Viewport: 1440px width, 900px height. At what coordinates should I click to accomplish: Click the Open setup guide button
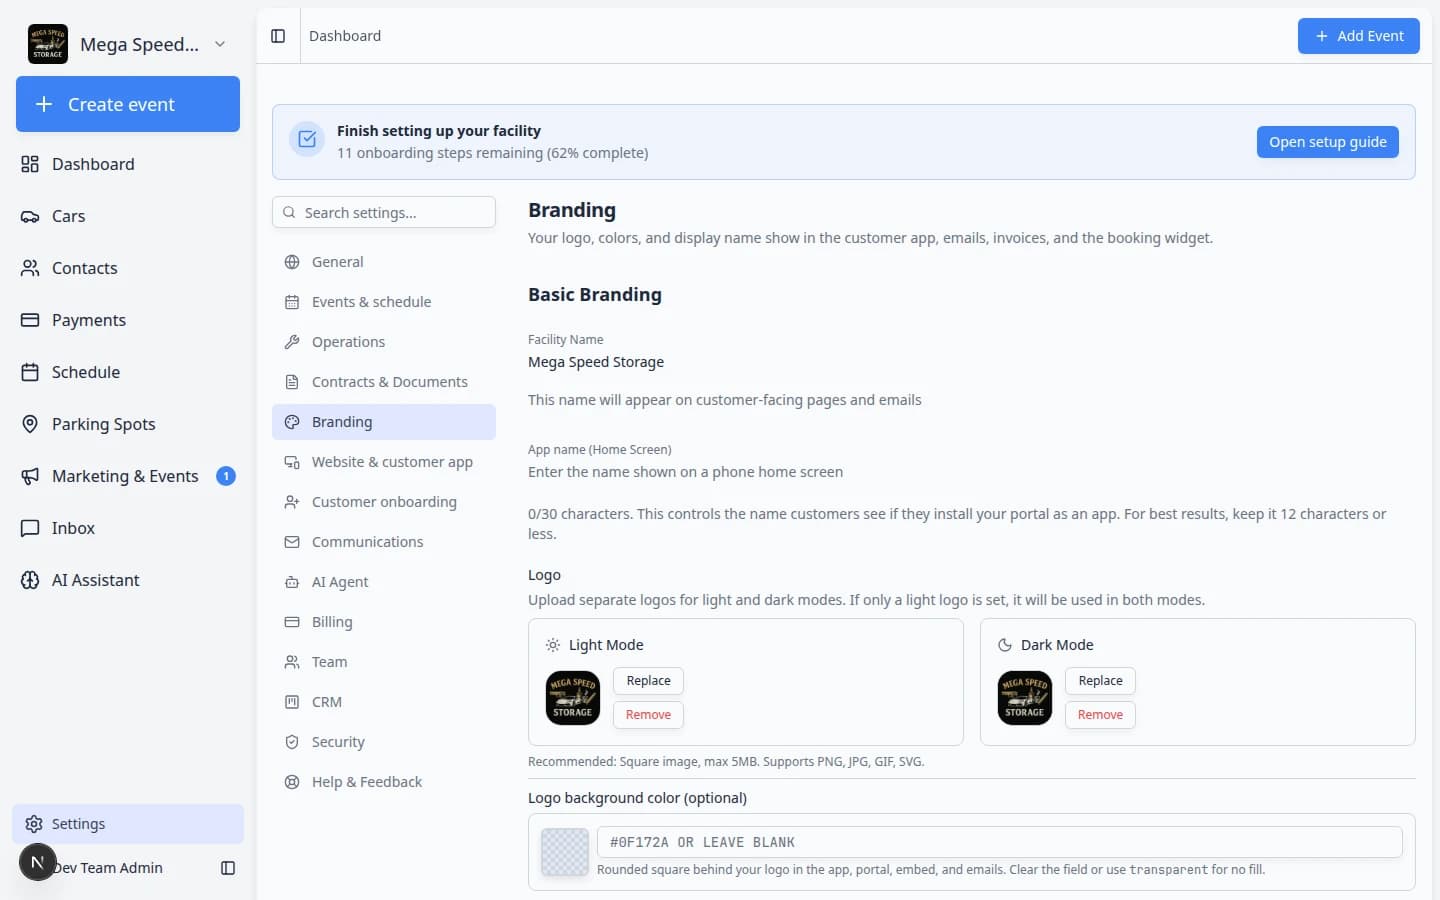(1327, 142)
